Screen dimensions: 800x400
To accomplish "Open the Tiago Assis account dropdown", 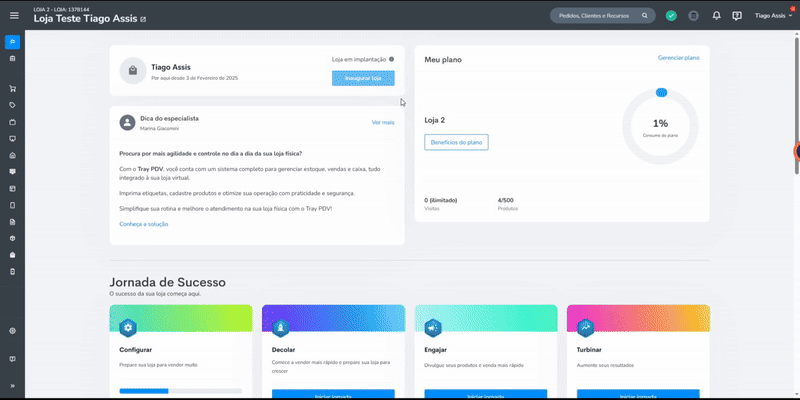I will [x=773, y=16].
